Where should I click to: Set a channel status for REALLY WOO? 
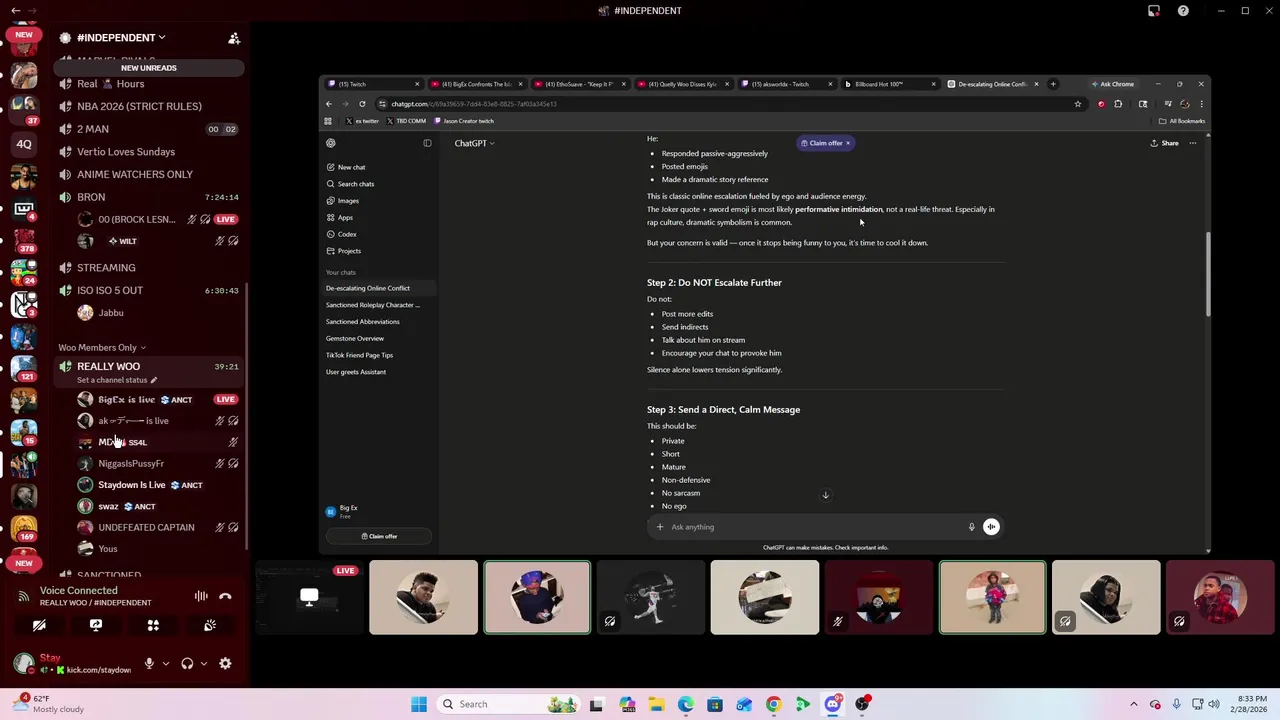point(118,380)
